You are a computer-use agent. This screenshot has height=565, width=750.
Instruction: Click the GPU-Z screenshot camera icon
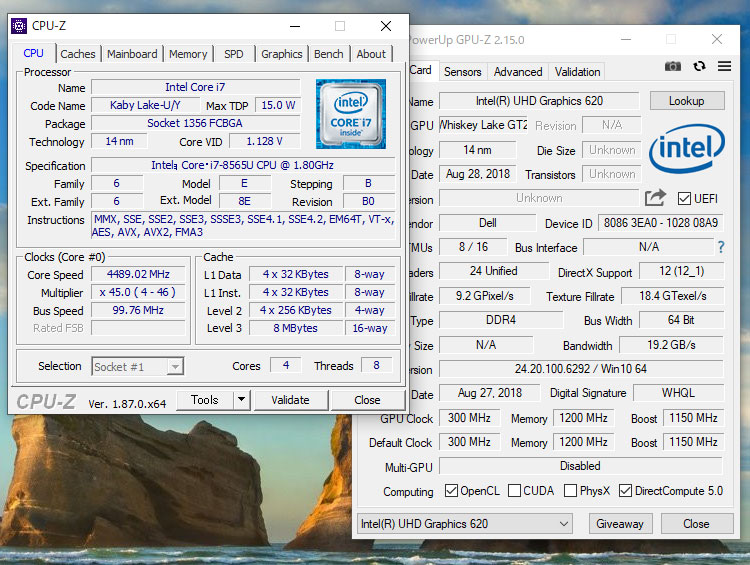673,66
